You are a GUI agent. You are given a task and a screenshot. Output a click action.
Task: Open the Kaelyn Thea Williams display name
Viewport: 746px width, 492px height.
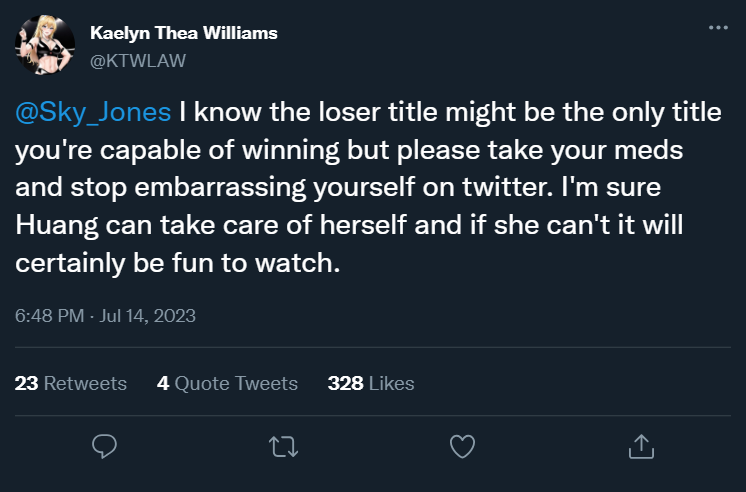click(x=183, y=34)
